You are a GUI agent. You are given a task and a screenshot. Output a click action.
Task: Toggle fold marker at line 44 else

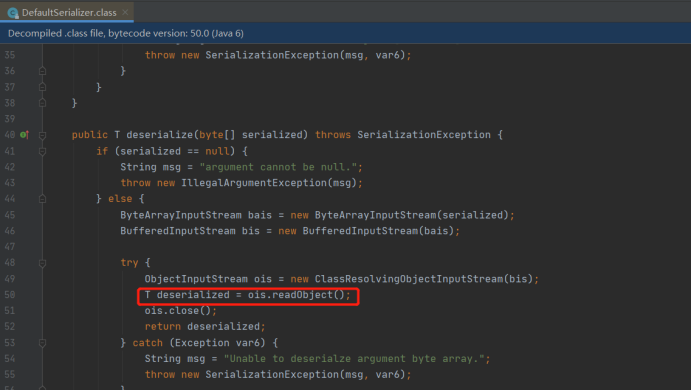point(42,199)
